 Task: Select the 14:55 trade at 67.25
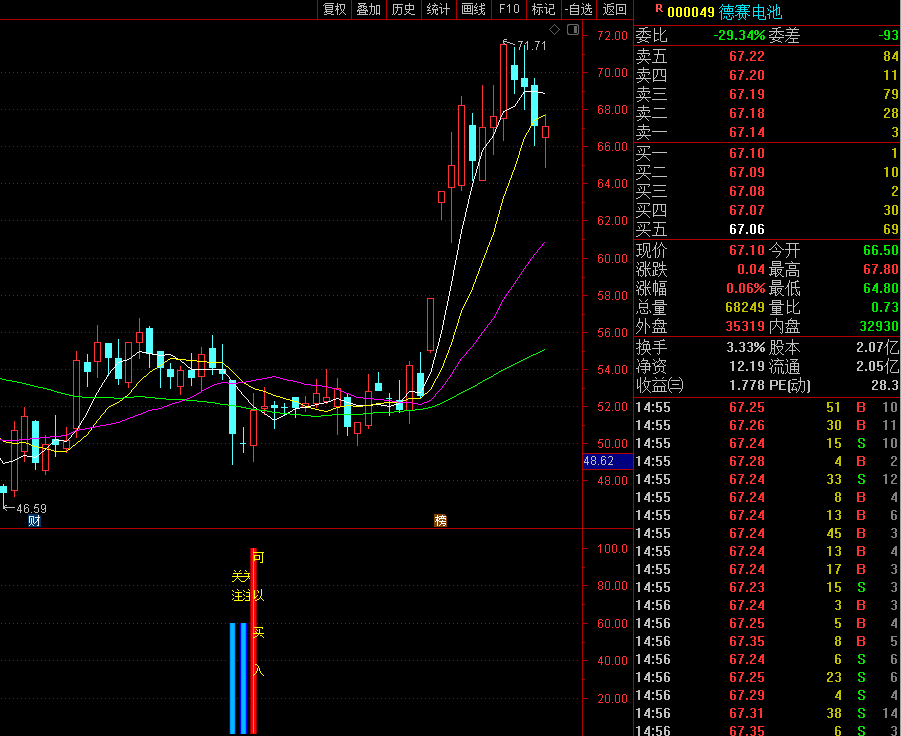pyautogui.click(x=767, y=407)
